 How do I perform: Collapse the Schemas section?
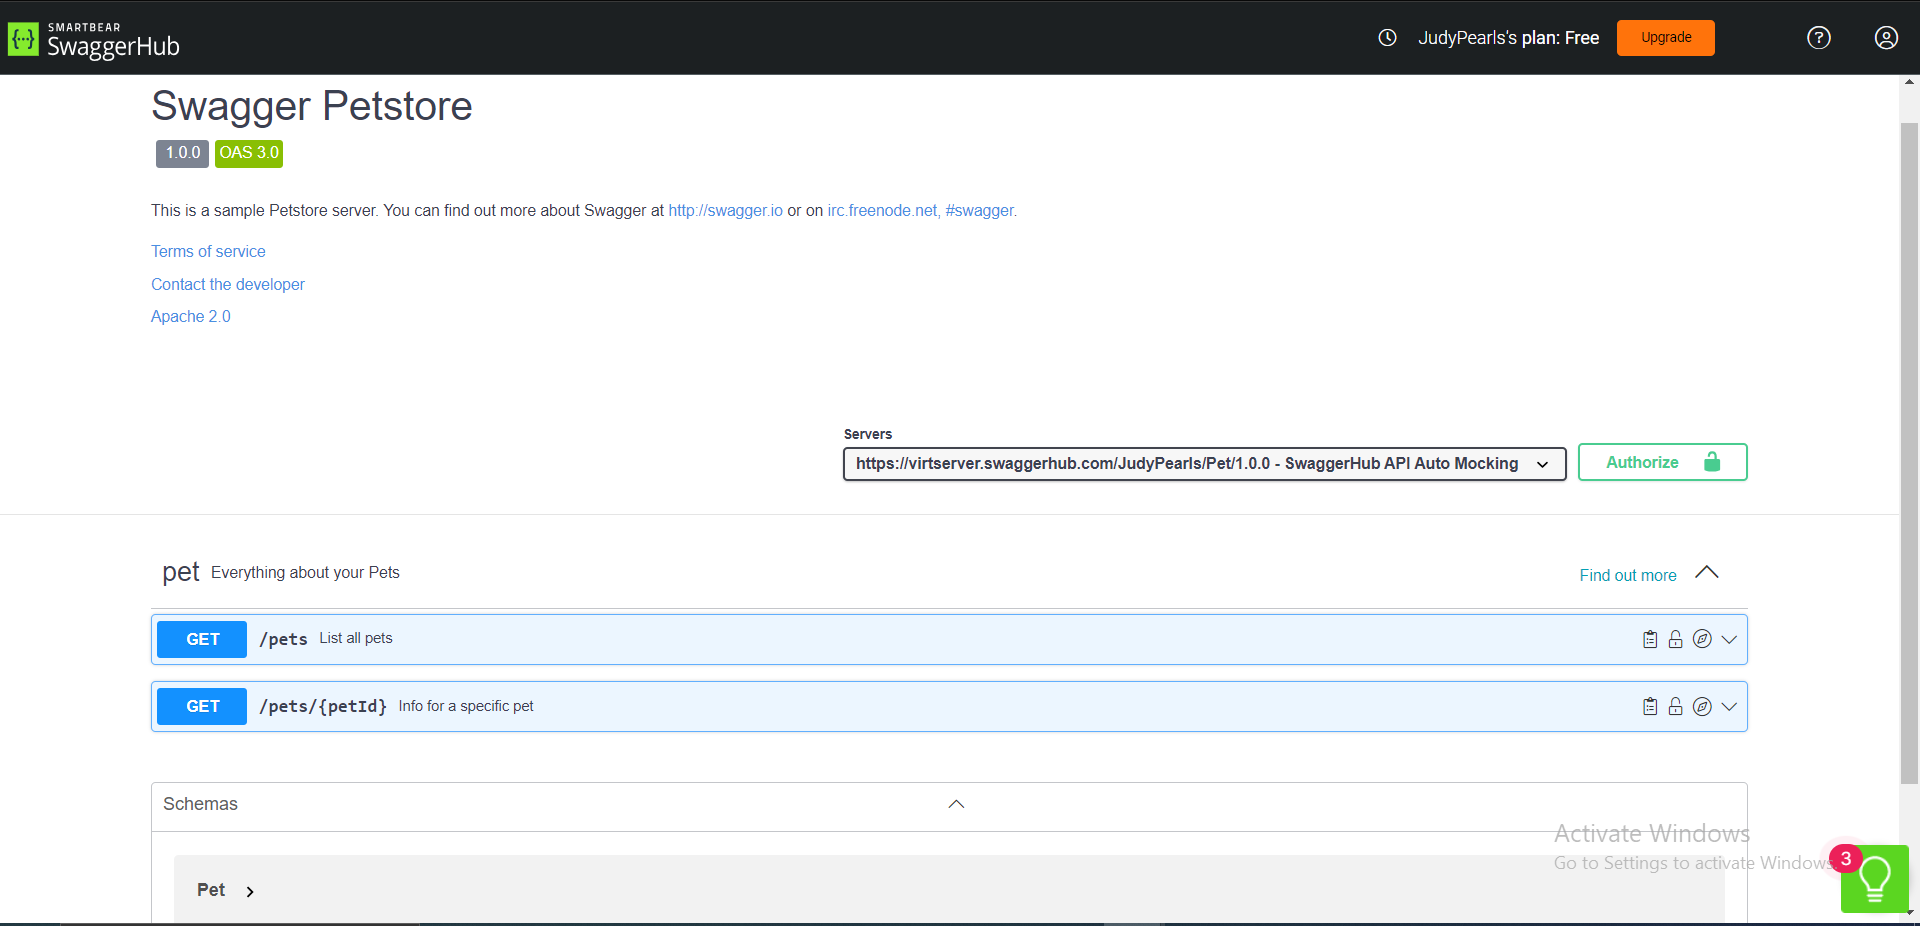pos(956,805)
